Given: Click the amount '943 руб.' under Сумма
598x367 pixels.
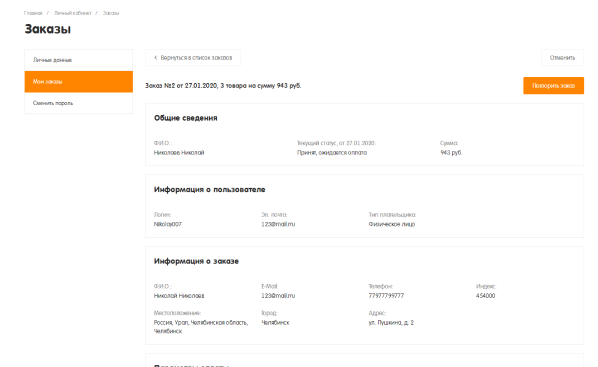Looking at the screenshot, I should pyautogui.click(x=451, y=153).
